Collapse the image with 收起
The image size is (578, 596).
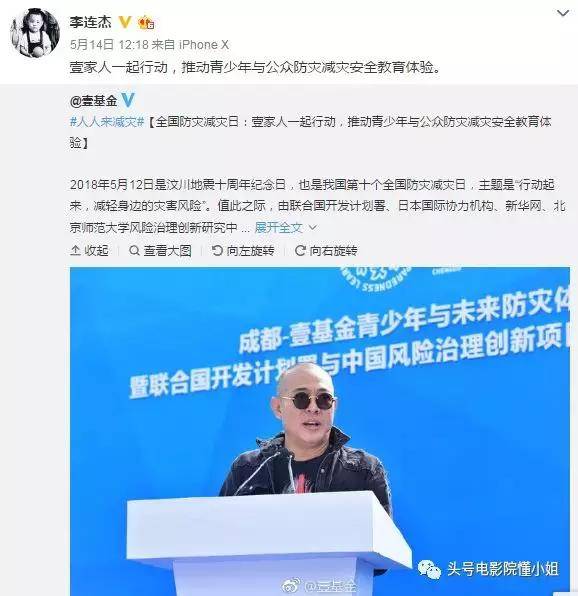click(x=89, y=250)
